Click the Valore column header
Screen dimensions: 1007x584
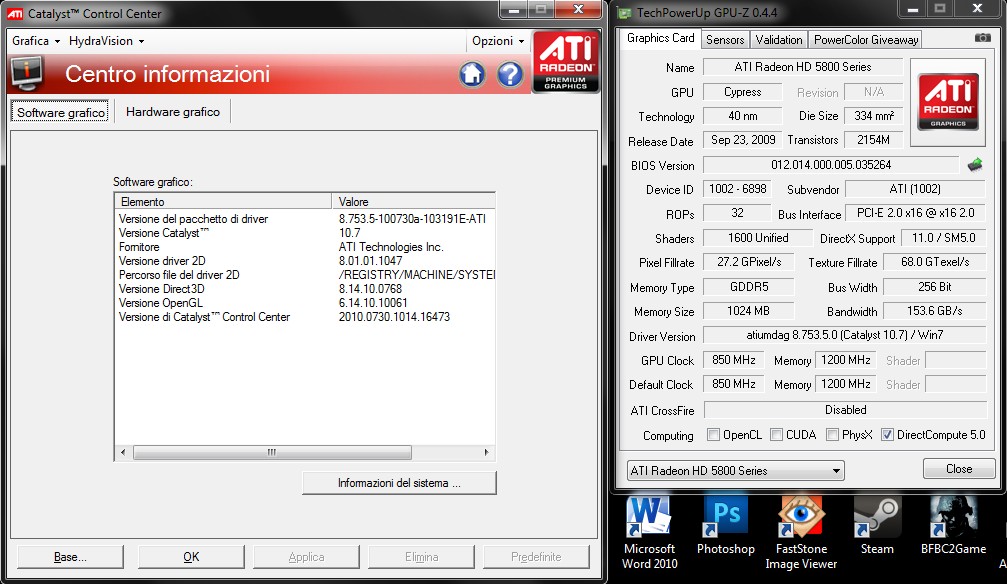click(414, 202)
